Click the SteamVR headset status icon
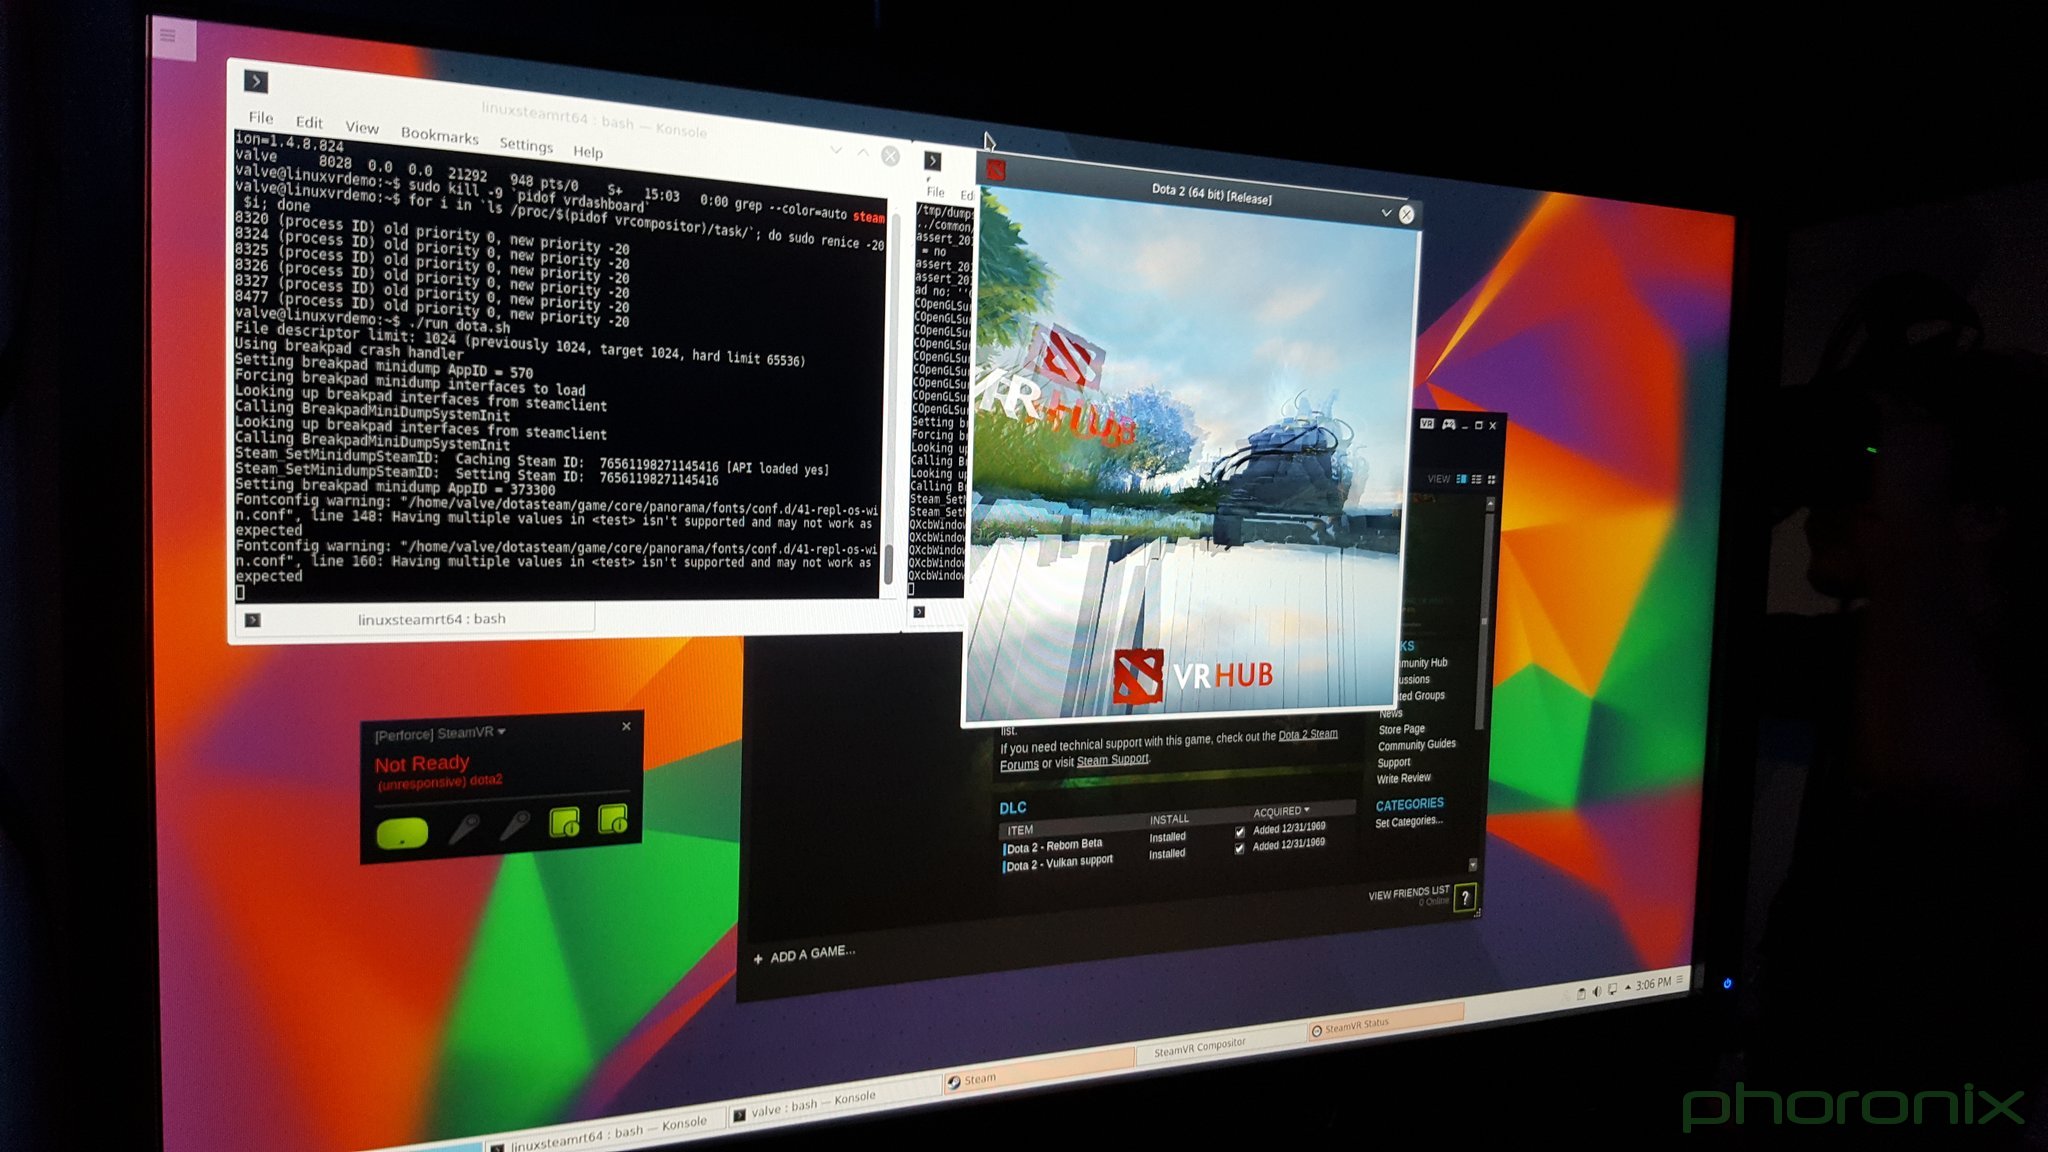Screen dimensions: 2048x1152 point(402,833)
